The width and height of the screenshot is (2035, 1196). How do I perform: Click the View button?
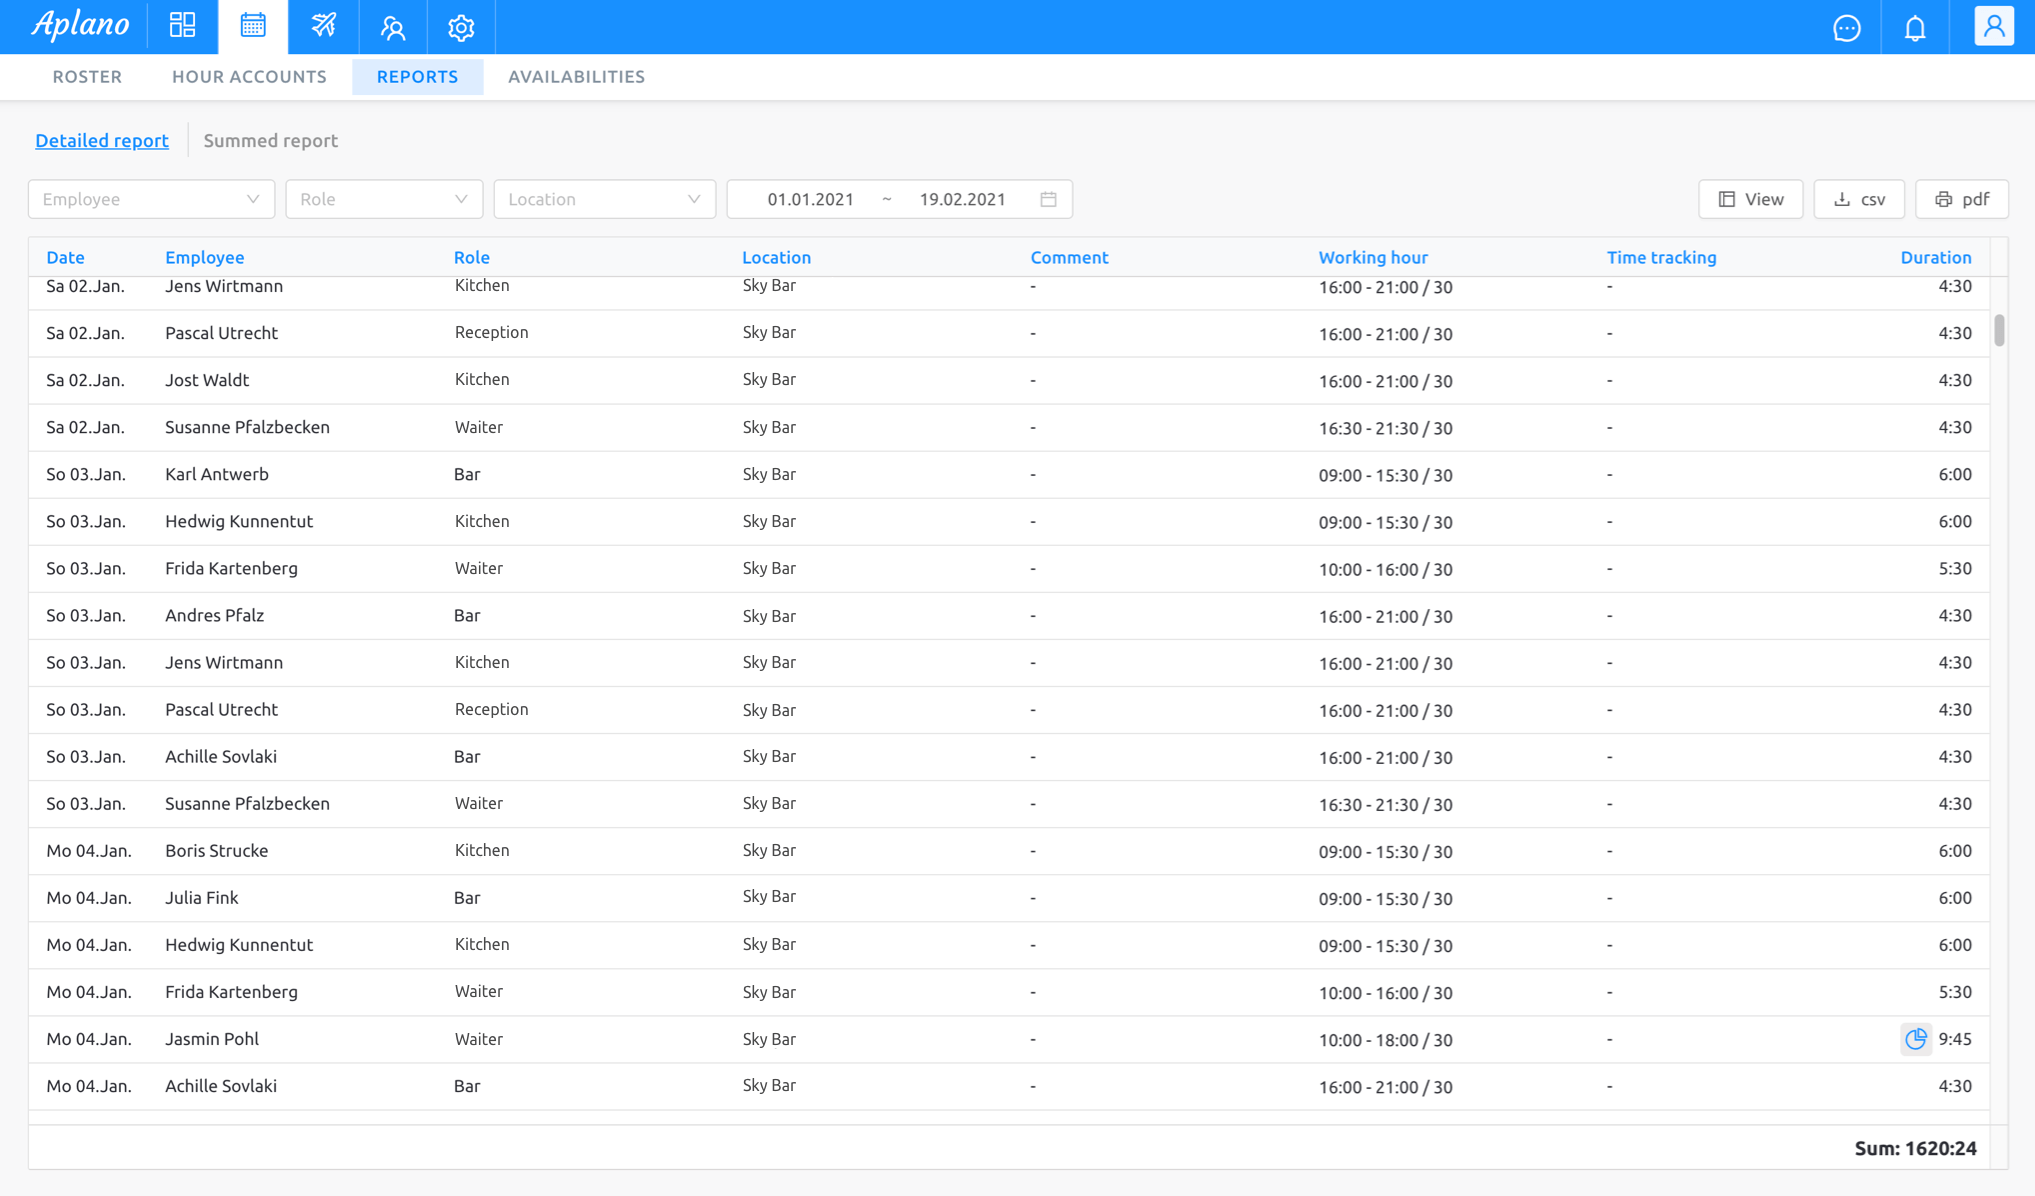coord(1752,198)
